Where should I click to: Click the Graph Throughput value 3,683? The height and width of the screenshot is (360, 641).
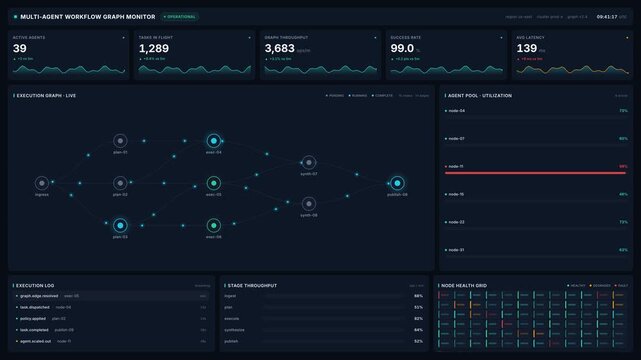point(280,49)
